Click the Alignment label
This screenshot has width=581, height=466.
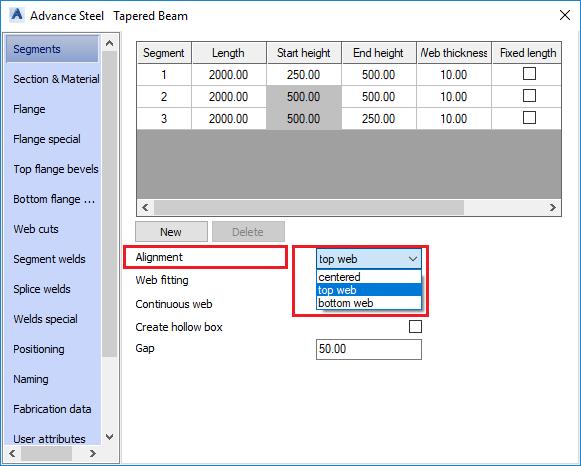pos(159,257)
